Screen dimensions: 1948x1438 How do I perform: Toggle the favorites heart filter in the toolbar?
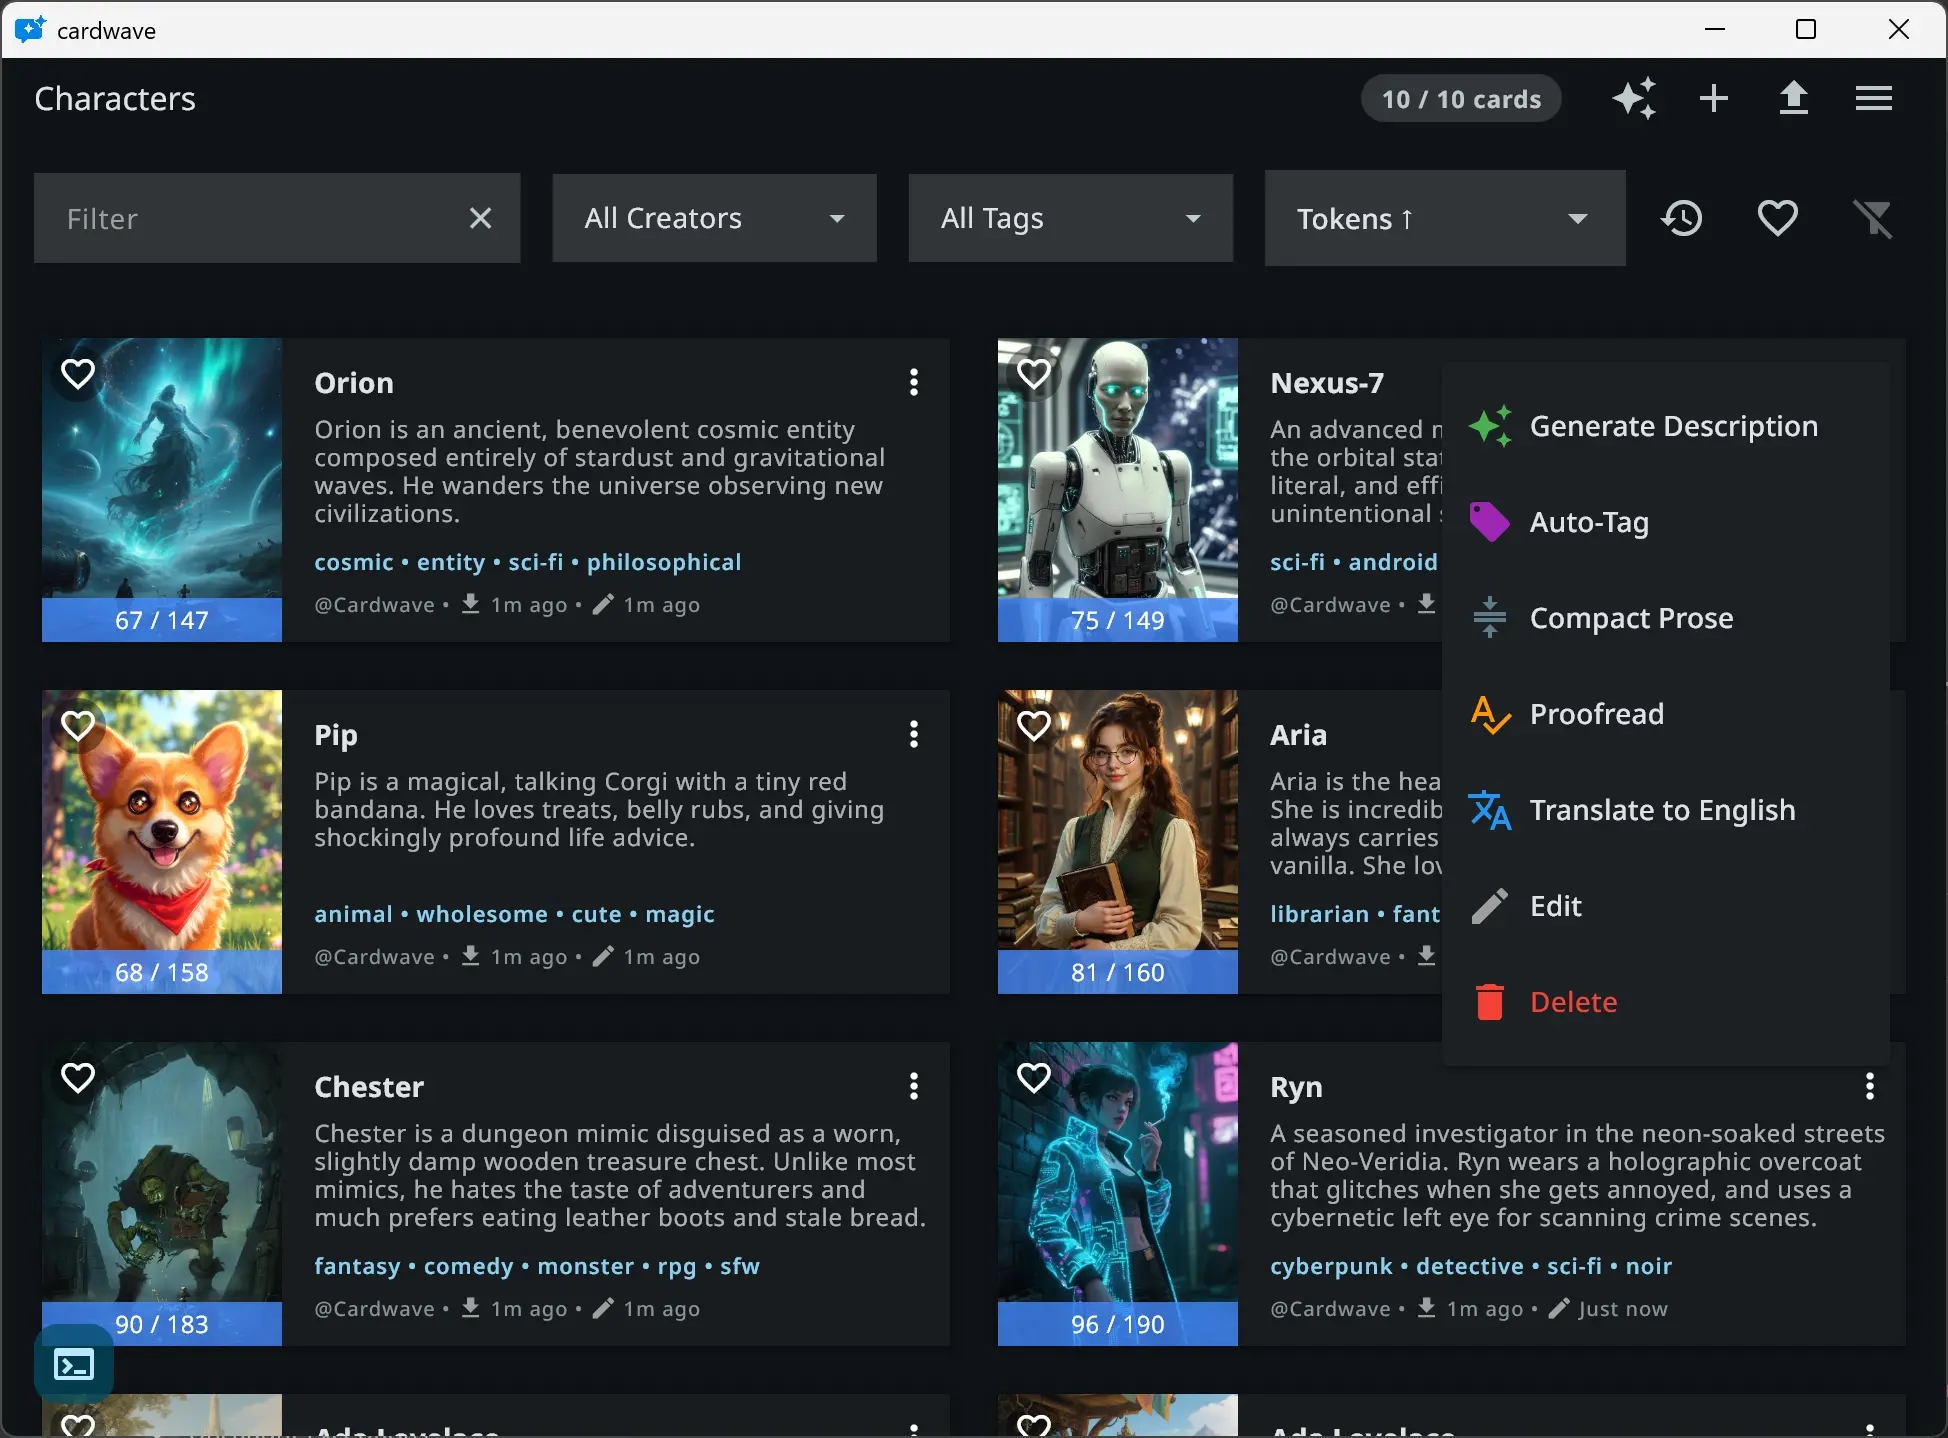(x=1777, y=218)
